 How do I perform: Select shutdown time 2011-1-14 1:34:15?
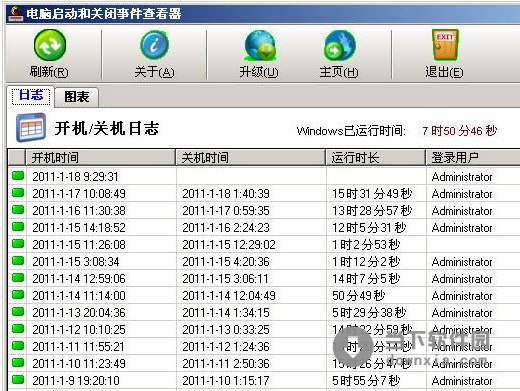[226, 313]
